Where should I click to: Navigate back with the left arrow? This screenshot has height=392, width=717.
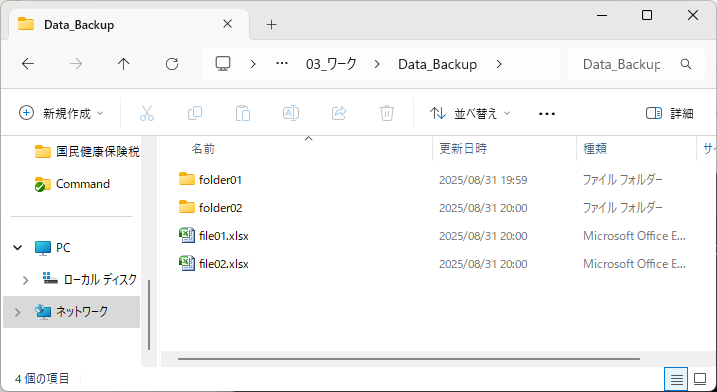point(28,64)
